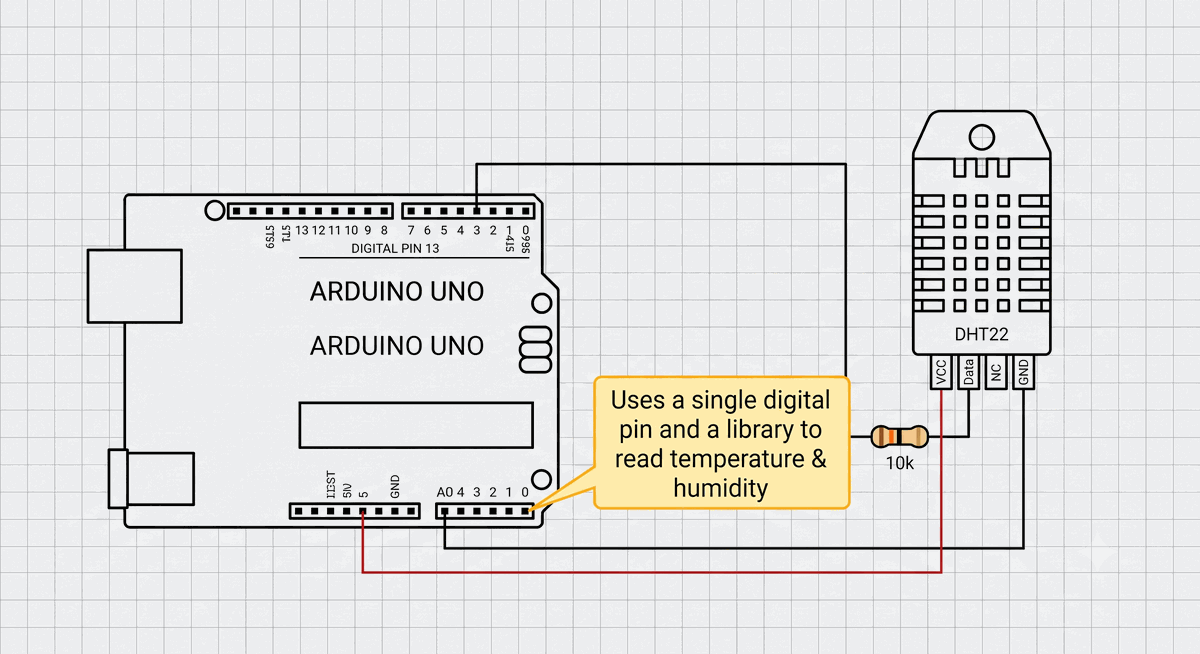Click the digital pin 12 number label
Screen dimensions: 1200x654
(319, 230)
